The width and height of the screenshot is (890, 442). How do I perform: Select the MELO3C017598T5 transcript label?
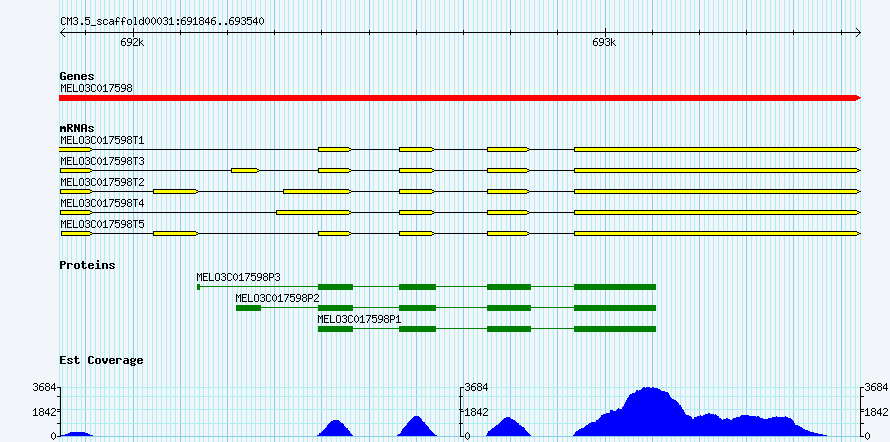(102, 224)
